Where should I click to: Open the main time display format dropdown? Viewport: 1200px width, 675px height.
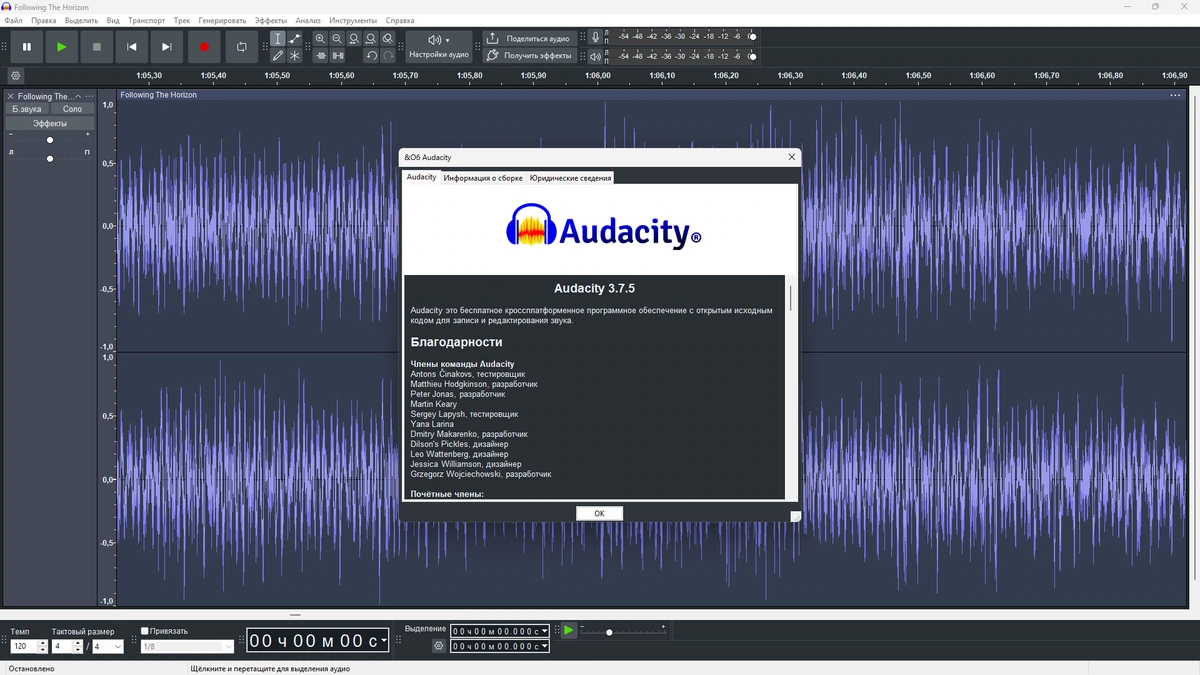point(384,641)
